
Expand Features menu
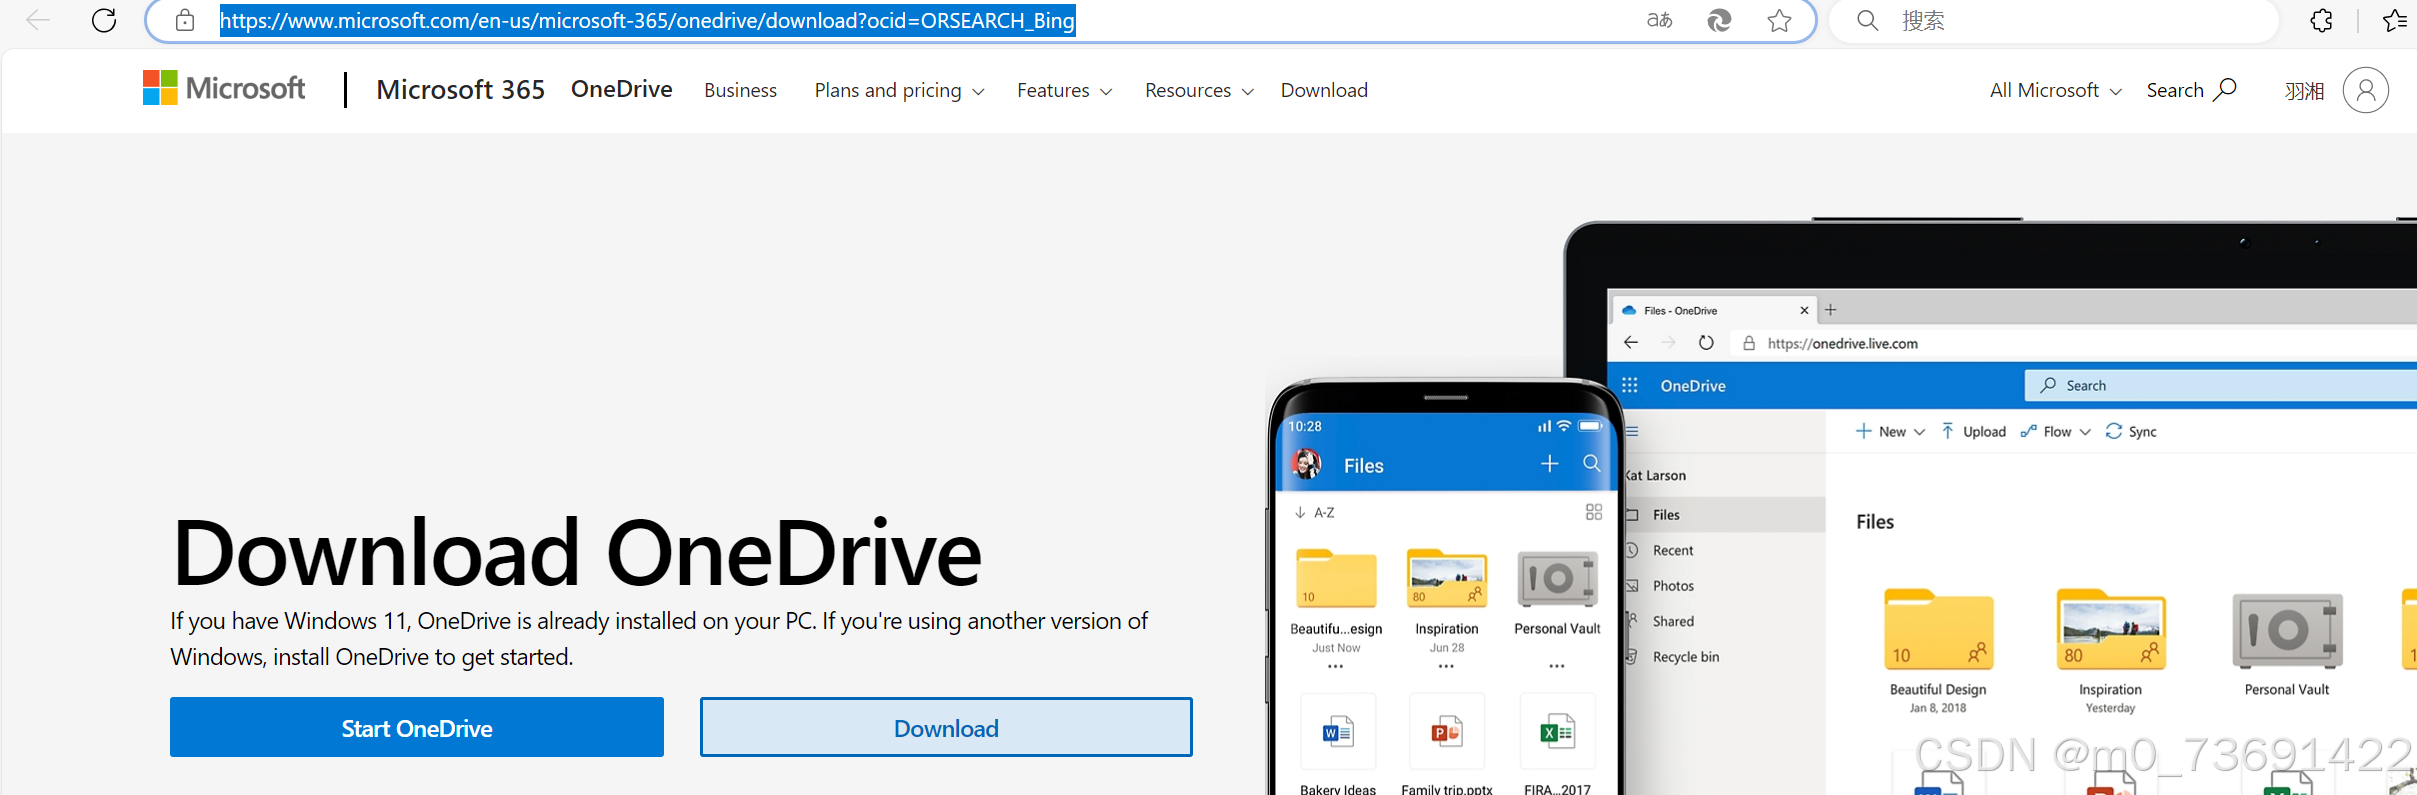coord(1064,90)
